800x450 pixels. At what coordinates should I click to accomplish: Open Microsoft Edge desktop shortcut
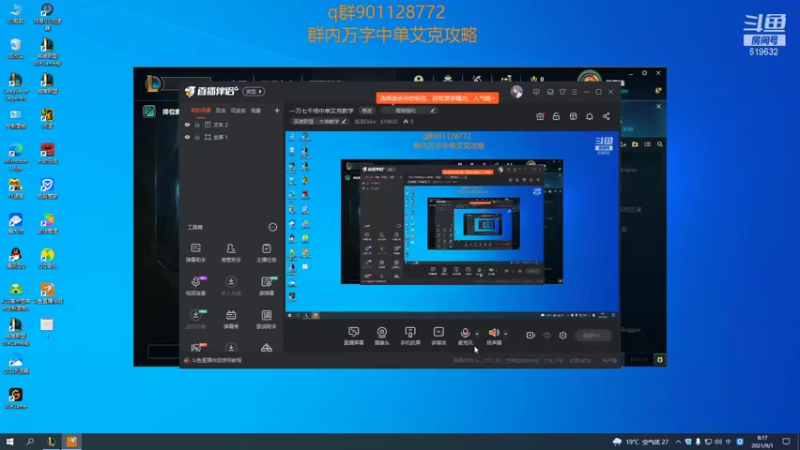pyautogui.click(x=16, y=156)
